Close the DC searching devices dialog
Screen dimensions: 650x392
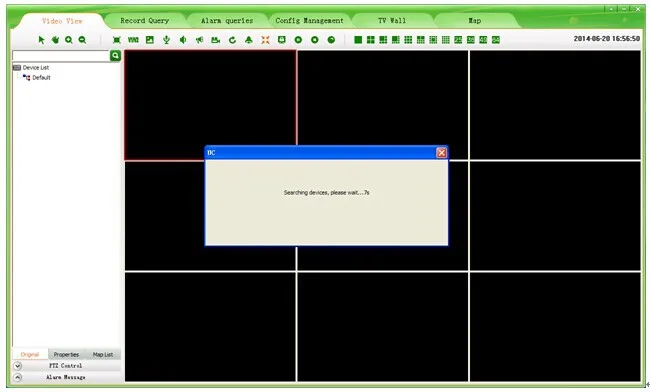(x=441, y=153)
